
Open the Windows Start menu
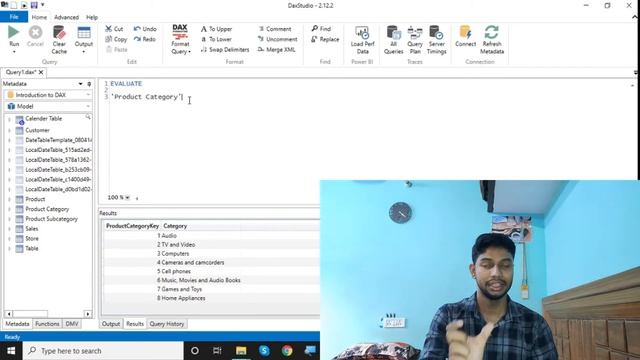(x=11, y=351)
